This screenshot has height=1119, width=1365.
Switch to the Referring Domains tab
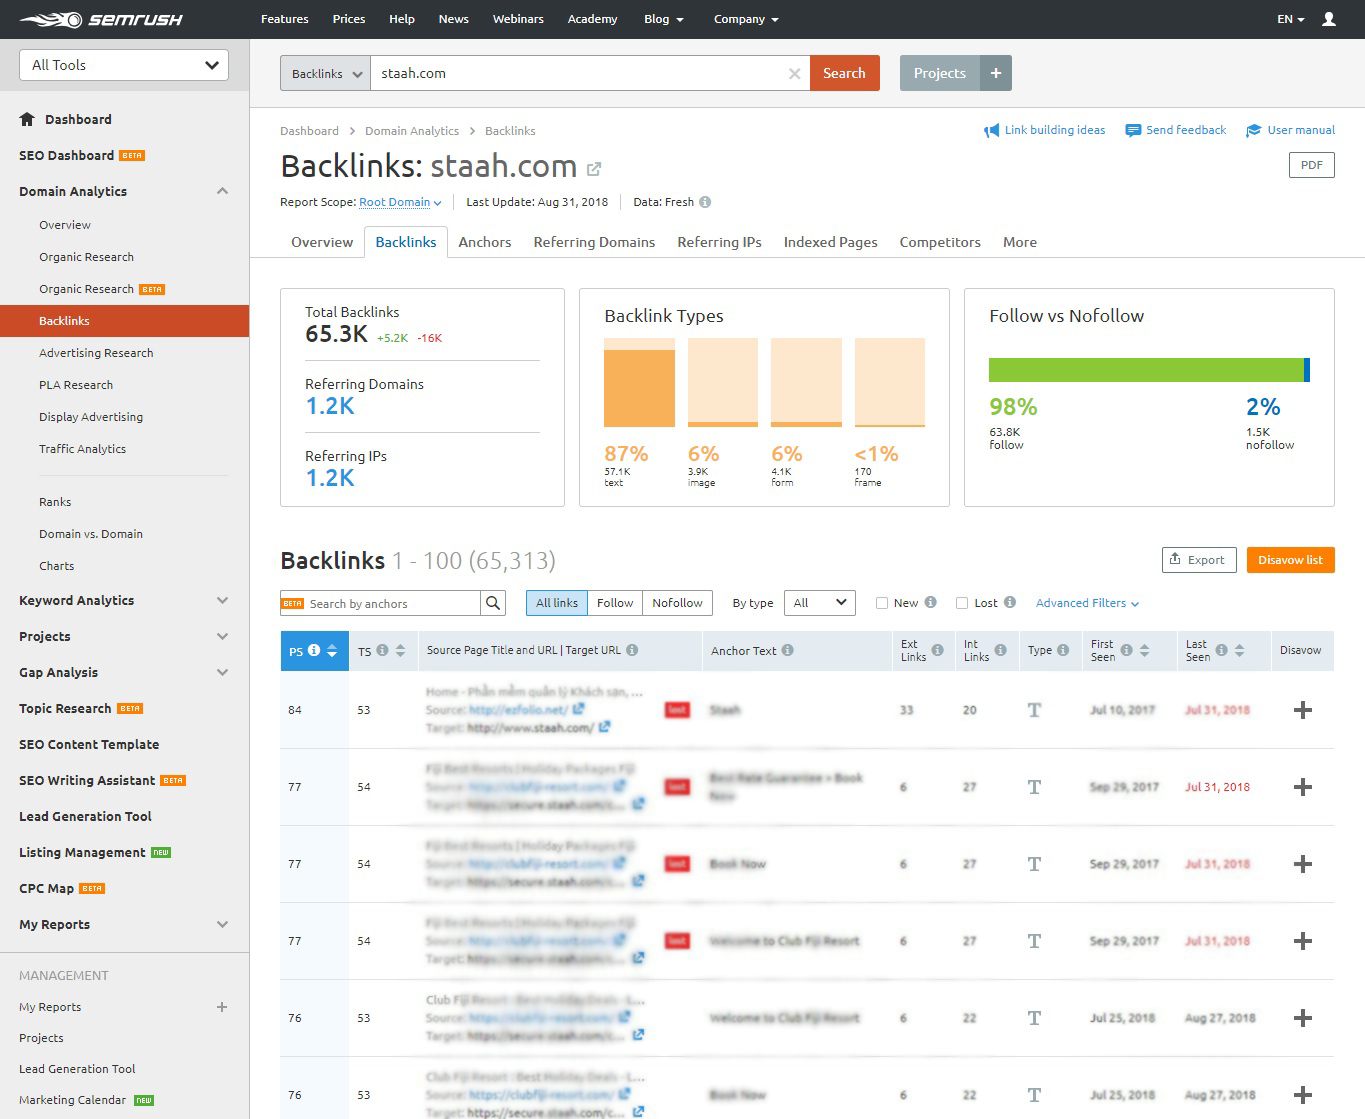click(594, 242)
